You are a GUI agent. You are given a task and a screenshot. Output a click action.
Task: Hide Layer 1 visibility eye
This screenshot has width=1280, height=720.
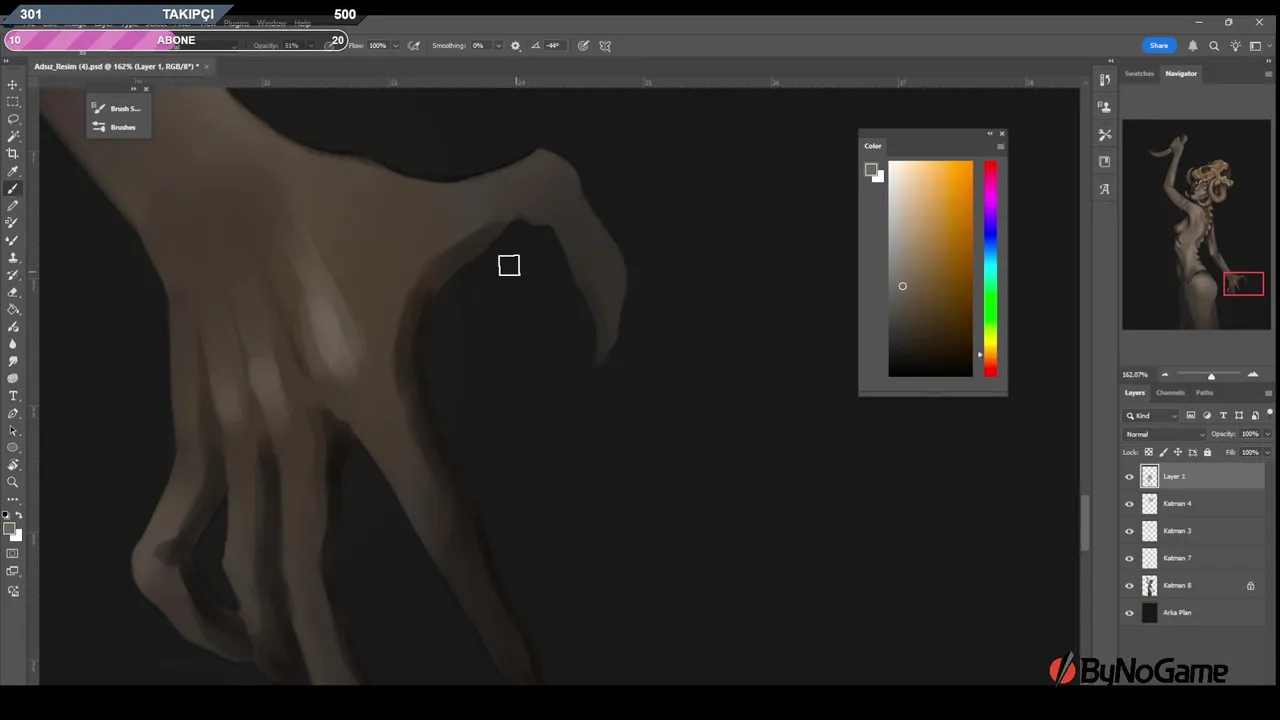pos(1130,476)
